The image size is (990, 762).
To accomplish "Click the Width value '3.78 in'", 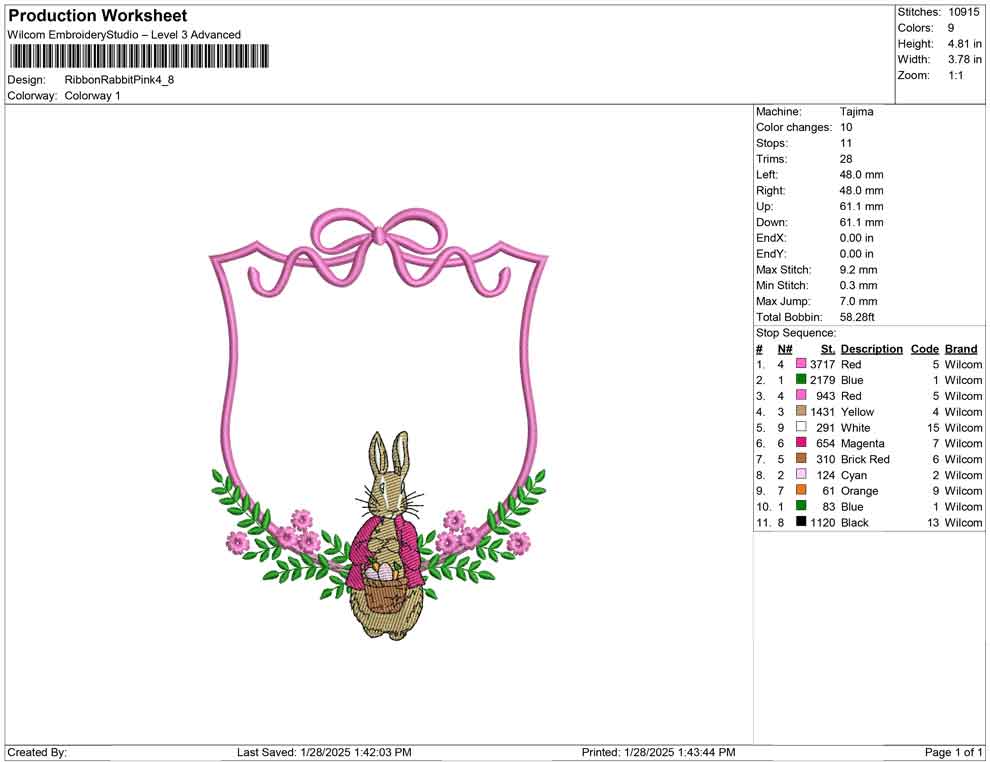I will click(965, 59).
